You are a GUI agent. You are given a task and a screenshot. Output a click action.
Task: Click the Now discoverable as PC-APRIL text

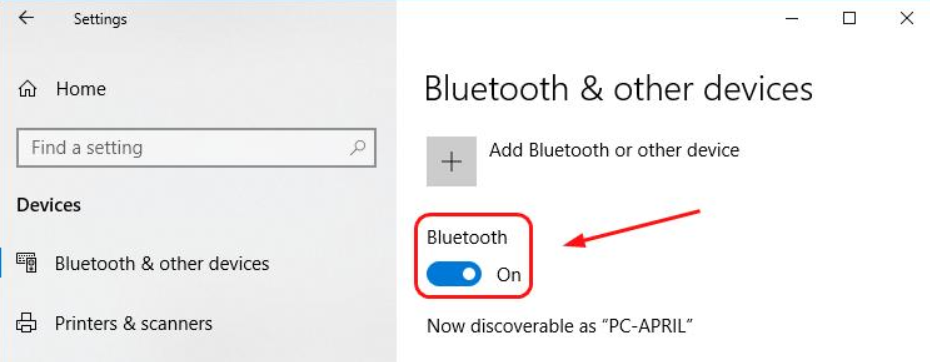coord(560,326)
